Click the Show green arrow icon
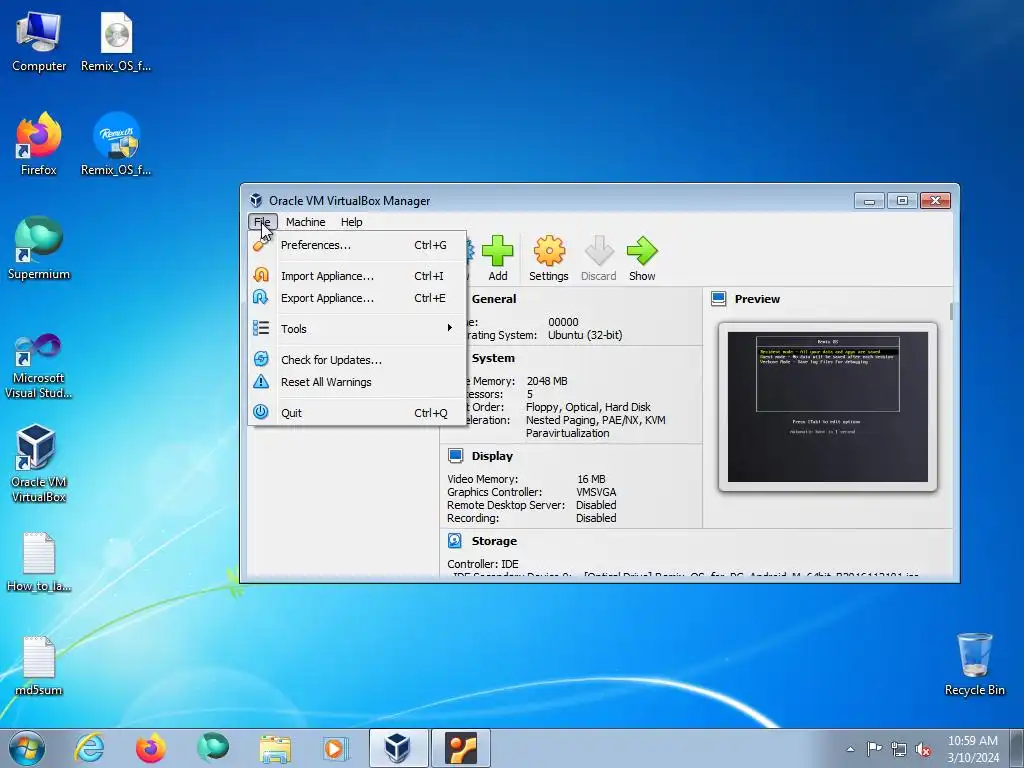Image resolution: width=1024 pixels, height=768 pixels. (x=642, y=251)
